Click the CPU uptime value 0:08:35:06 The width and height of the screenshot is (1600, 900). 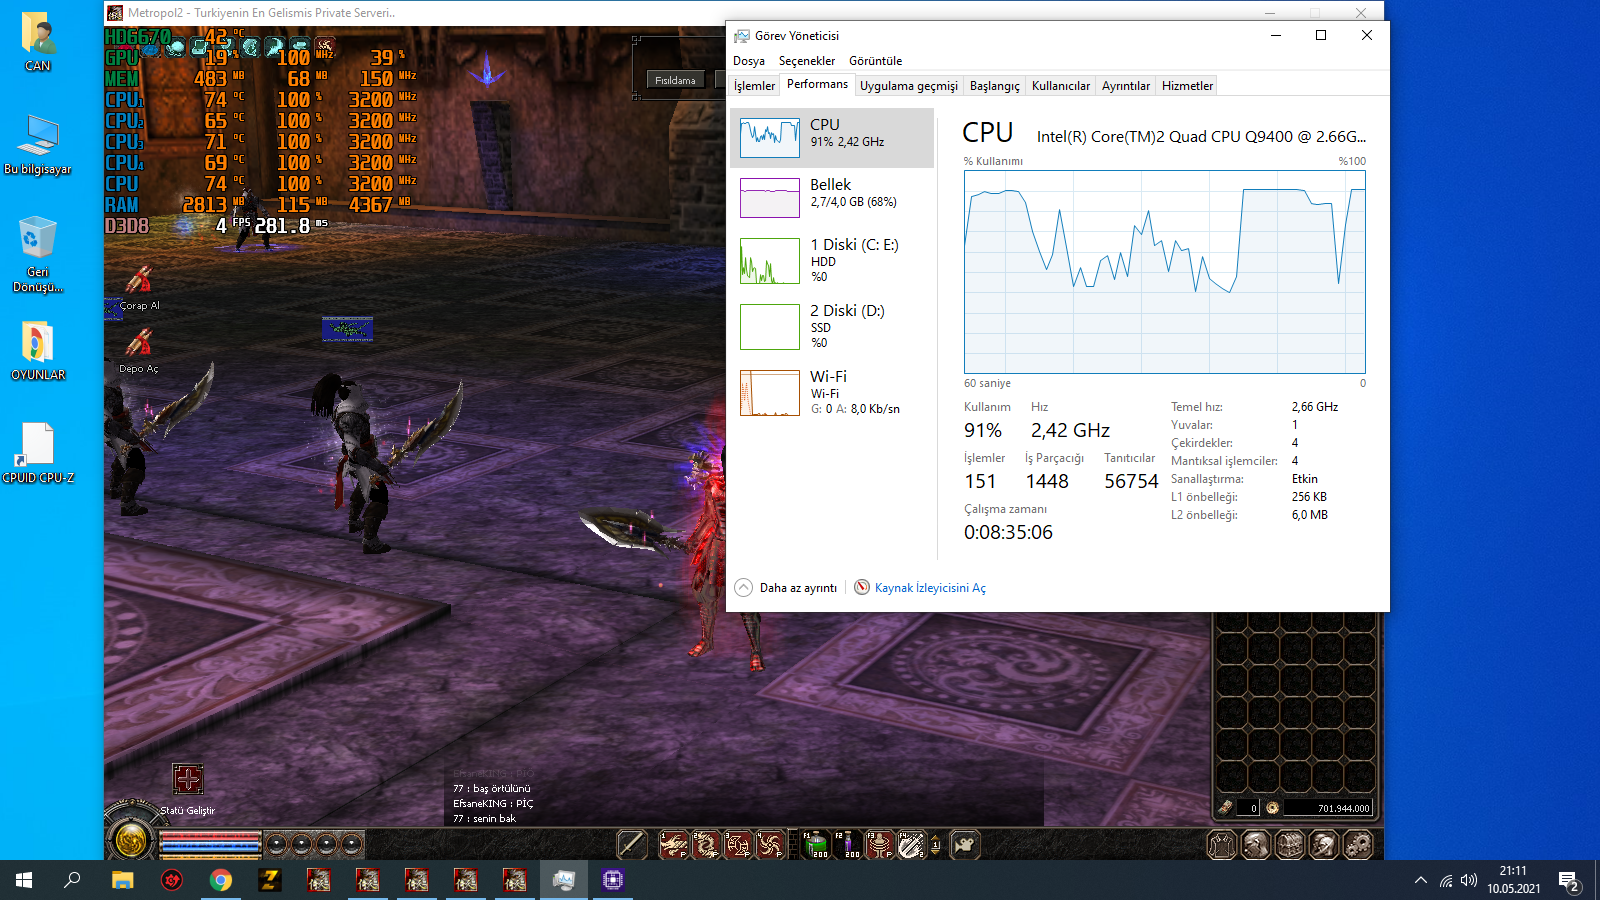coord(1008,533)
